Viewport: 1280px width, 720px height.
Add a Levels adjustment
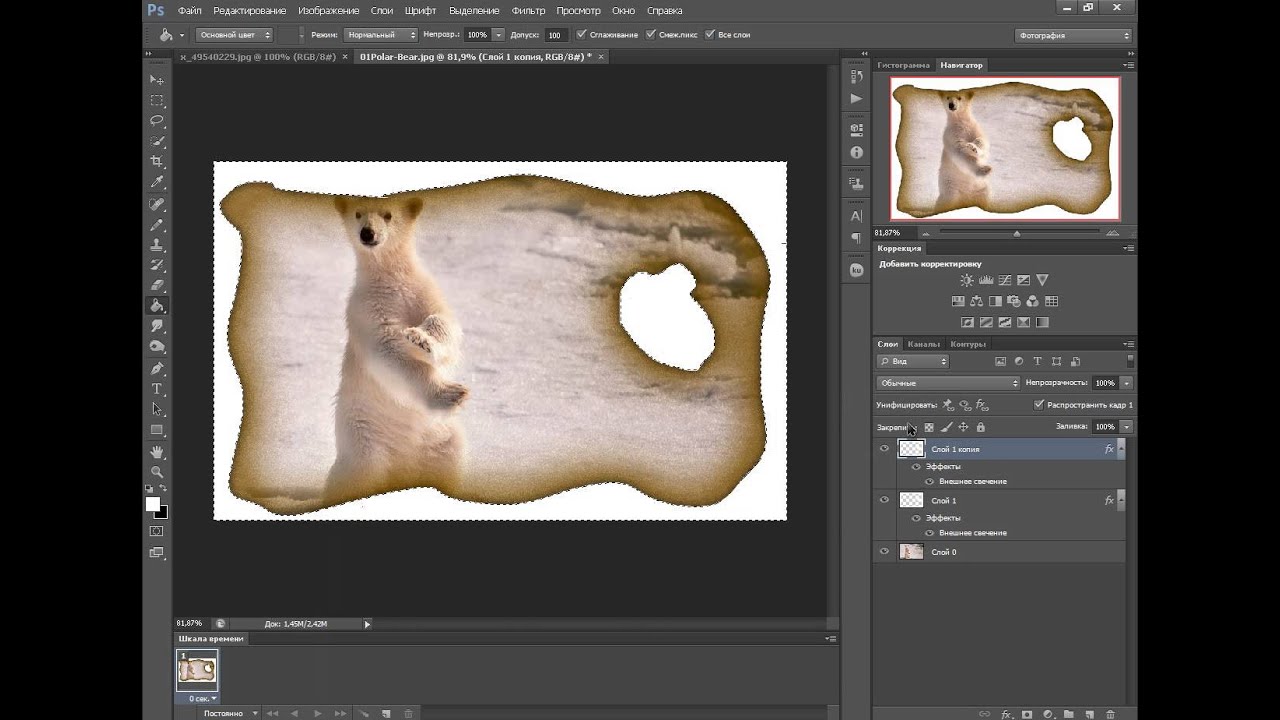point(985,280)
